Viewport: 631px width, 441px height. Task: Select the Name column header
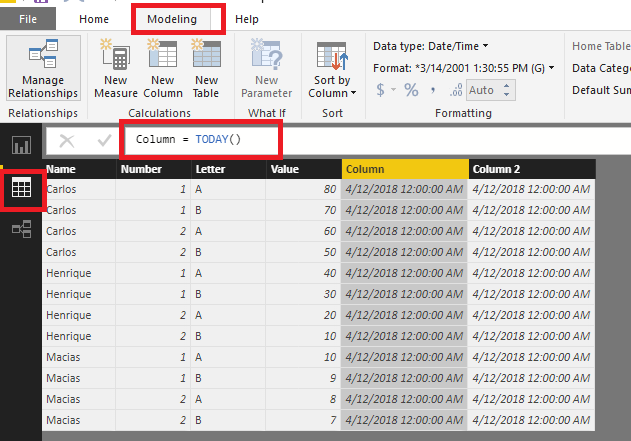coord(79,169)
